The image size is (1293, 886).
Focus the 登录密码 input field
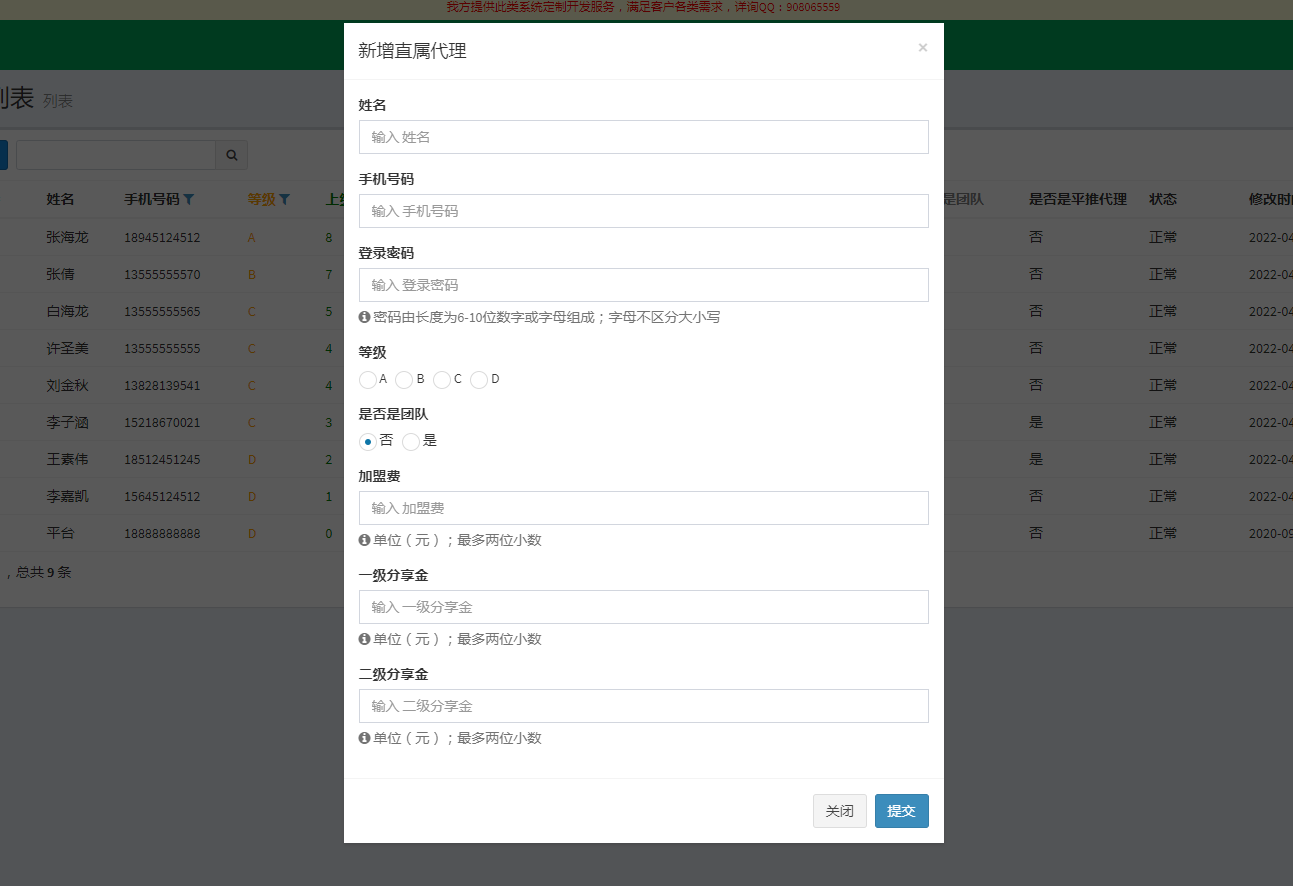[643, 285]
